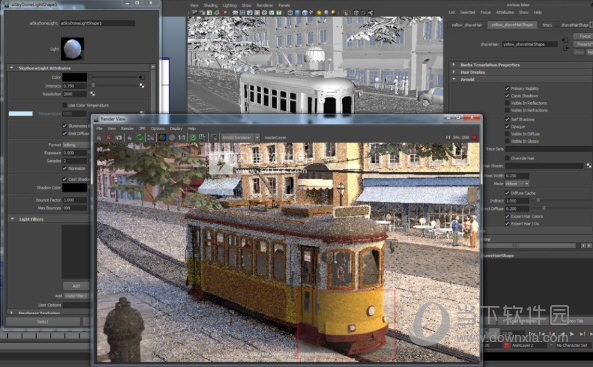593x367 pixels.
Task: Click the Focus button in Attribute Editor
Action: pyautogui.click(x=583, y=36)
